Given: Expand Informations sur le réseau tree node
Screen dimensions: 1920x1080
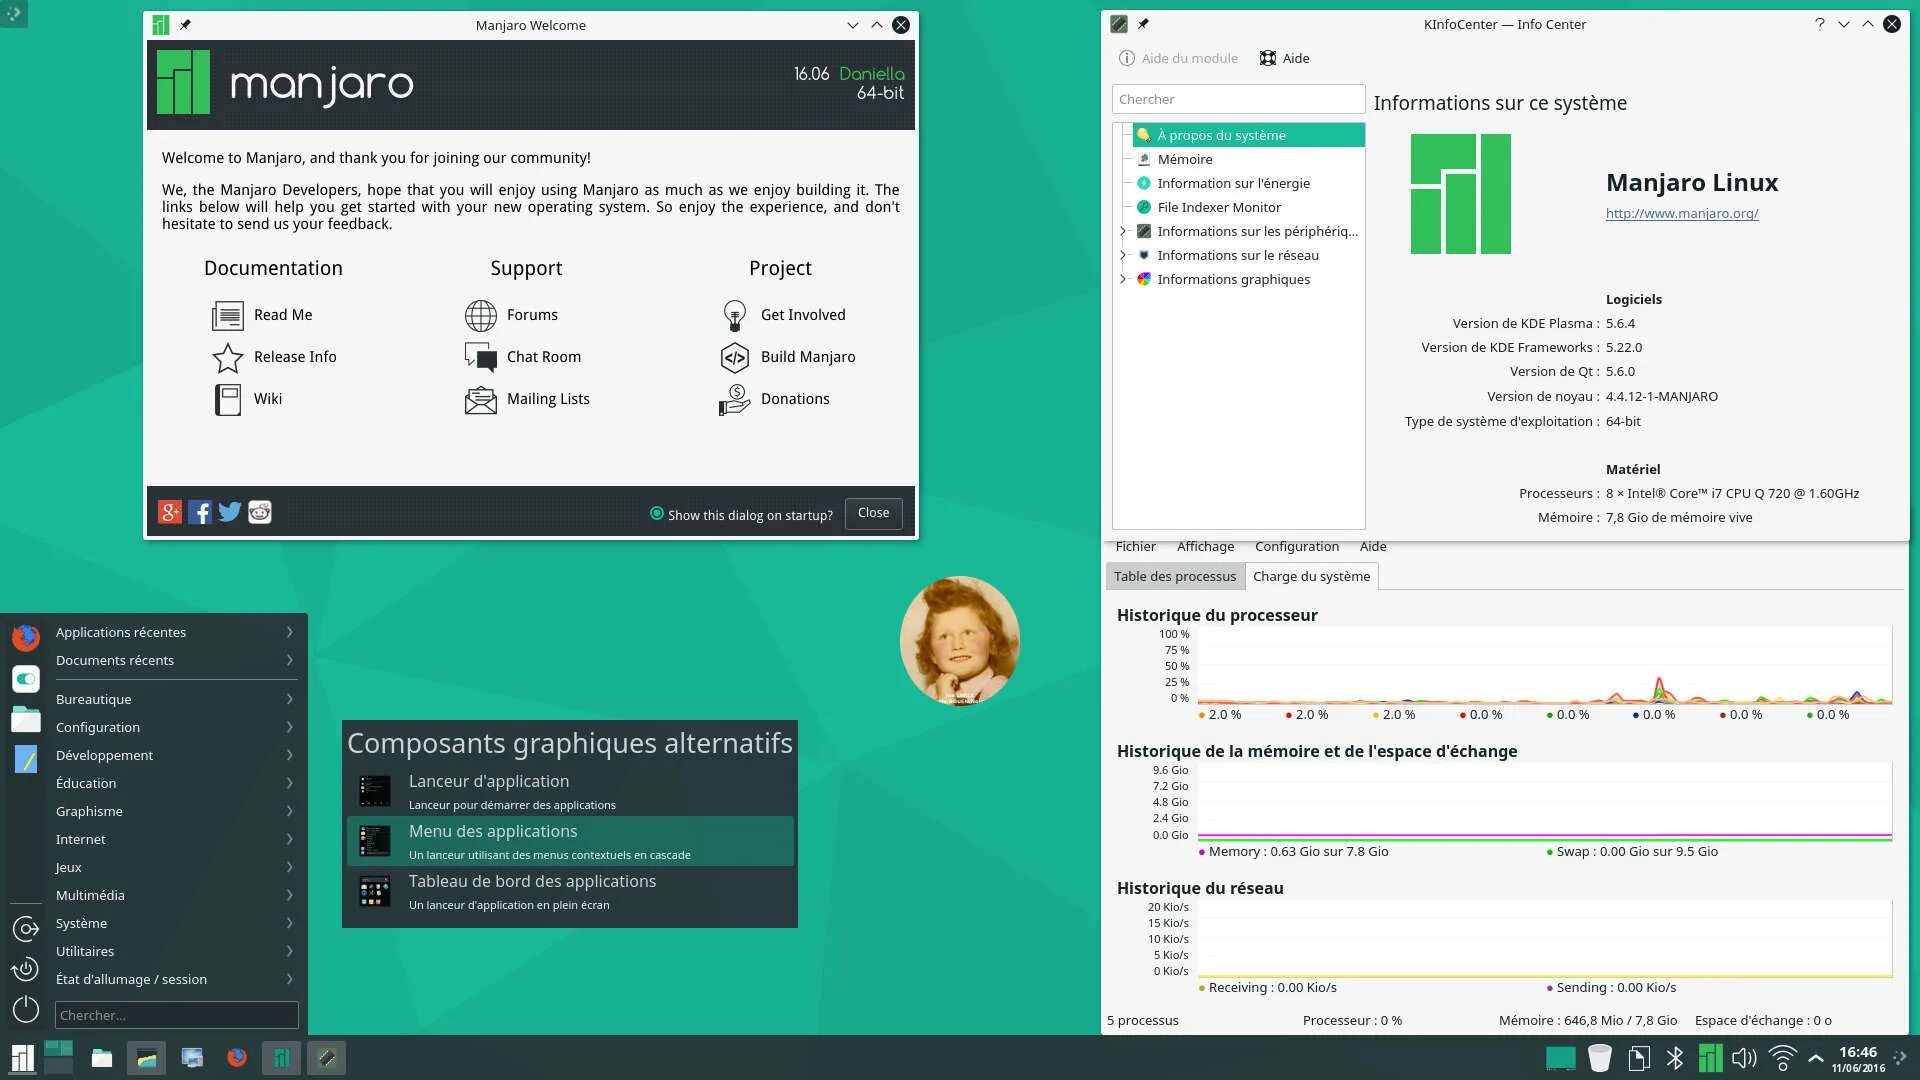Looking at the screenshot, I should (x=1123, y=255).
